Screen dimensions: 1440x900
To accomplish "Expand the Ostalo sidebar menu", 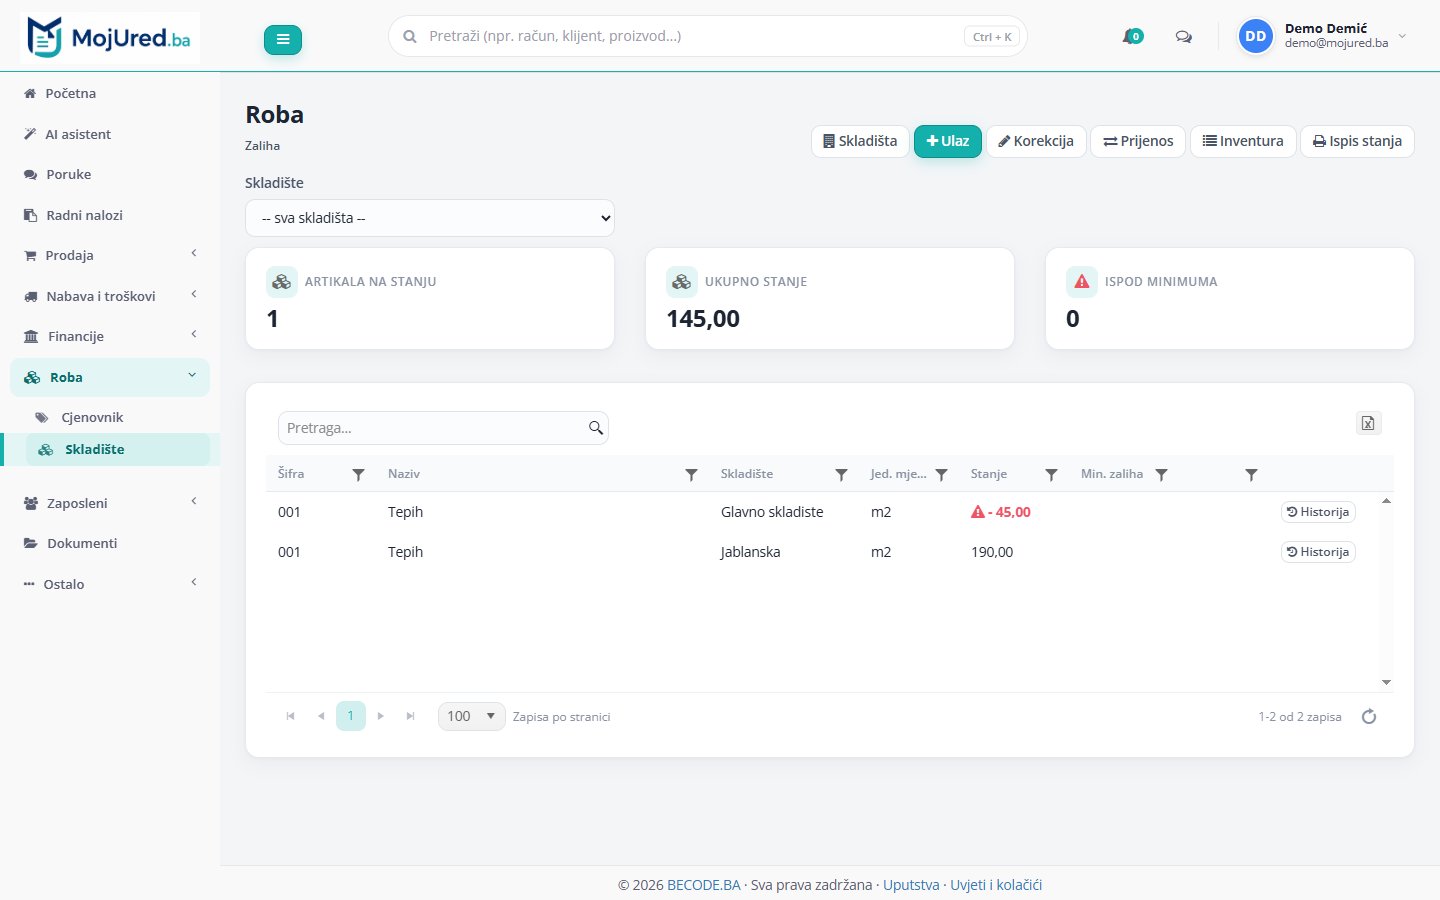I will (x=110, y=584).
